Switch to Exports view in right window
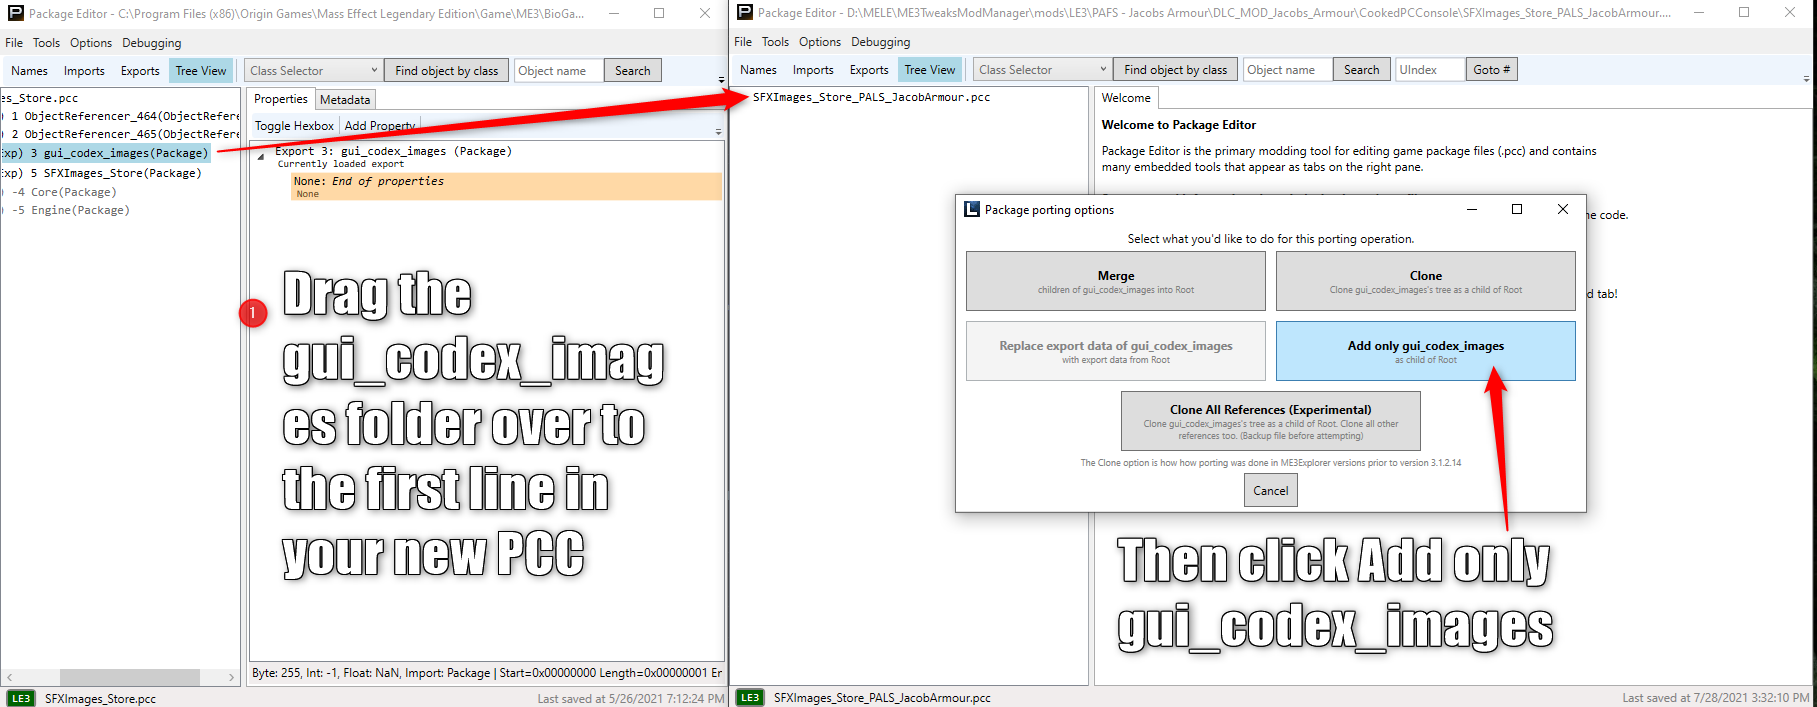1817x707 pixels. coord(869,70)
